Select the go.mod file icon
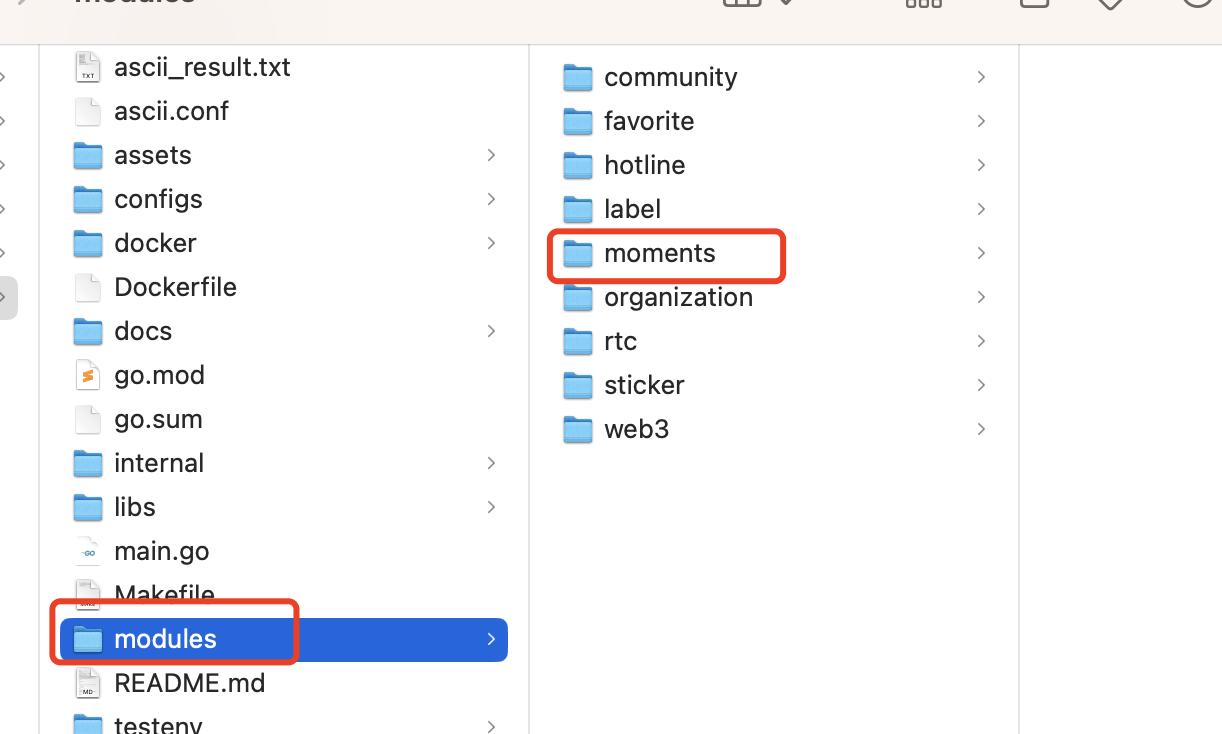Screen dimensions: 1222x734 pos(88,375)
